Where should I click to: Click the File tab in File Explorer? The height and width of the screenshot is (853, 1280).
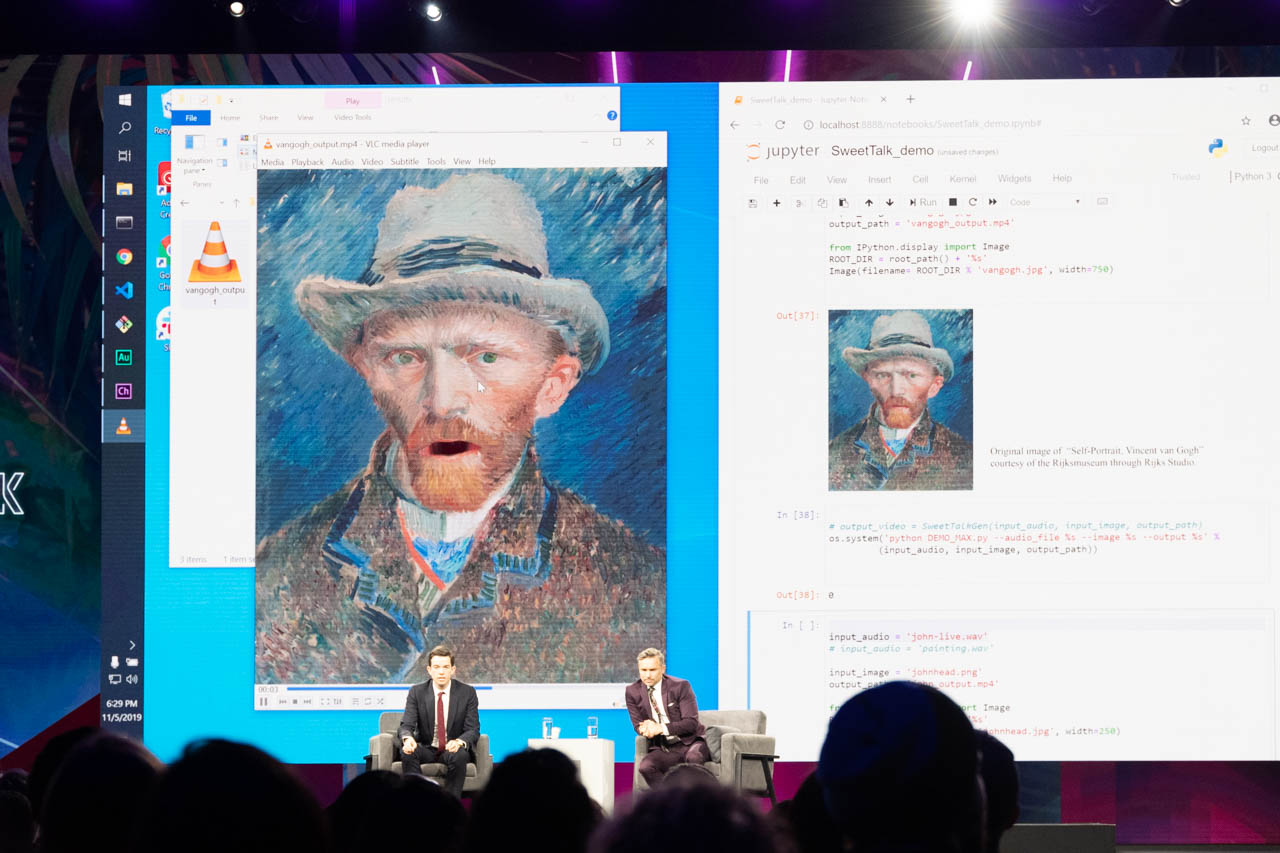pos(191,118)
